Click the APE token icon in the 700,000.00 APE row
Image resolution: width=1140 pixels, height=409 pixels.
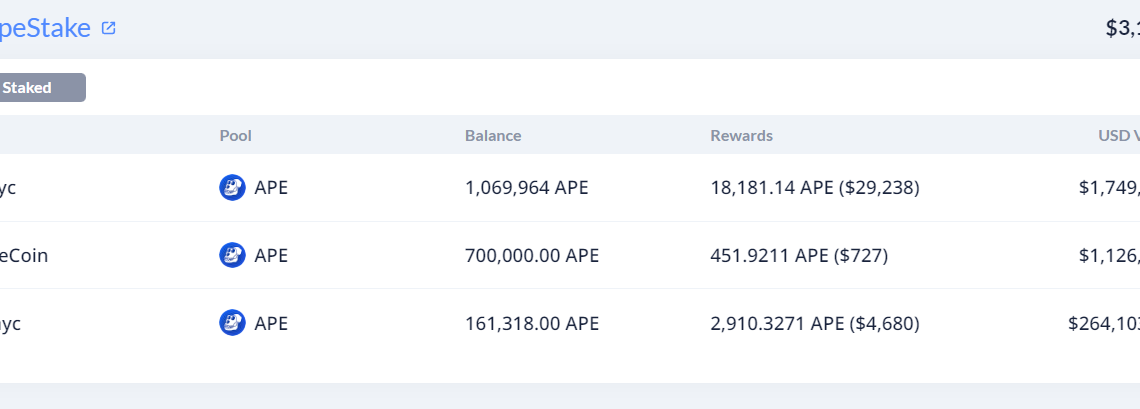pyautogui.click(x=232, y=255)
